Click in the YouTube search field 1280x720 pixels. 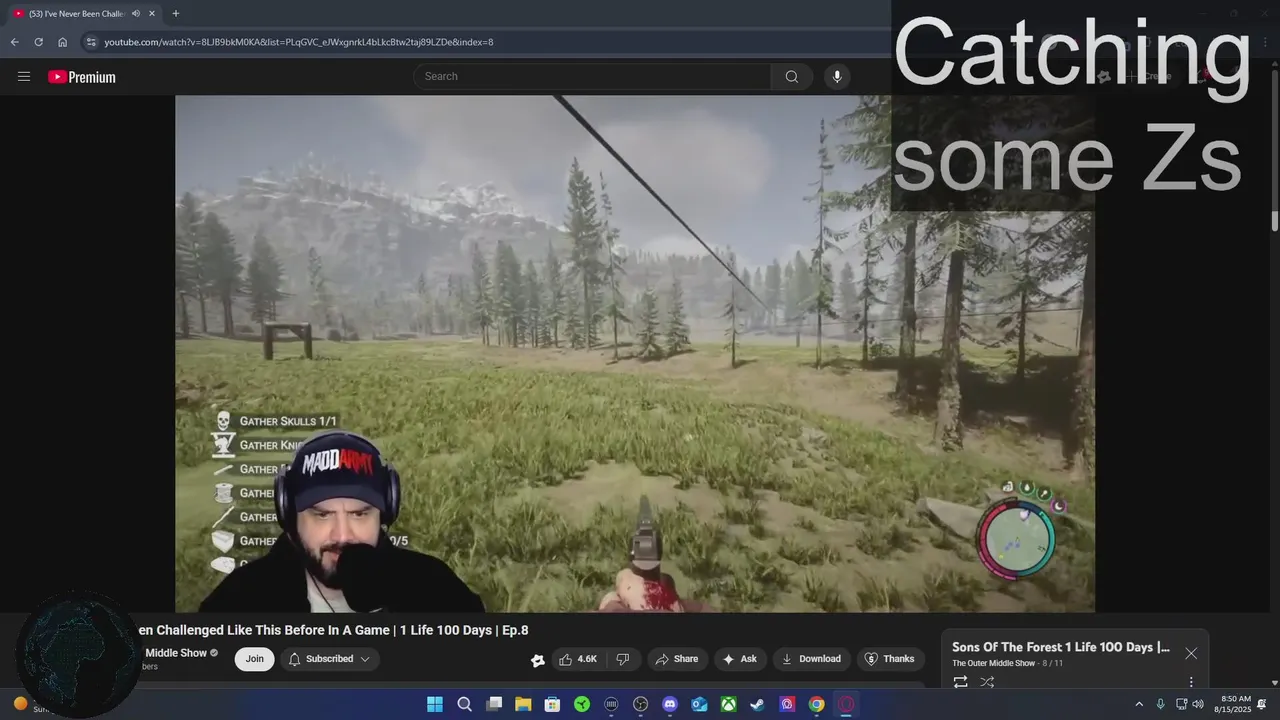click(x=592, y=76)
